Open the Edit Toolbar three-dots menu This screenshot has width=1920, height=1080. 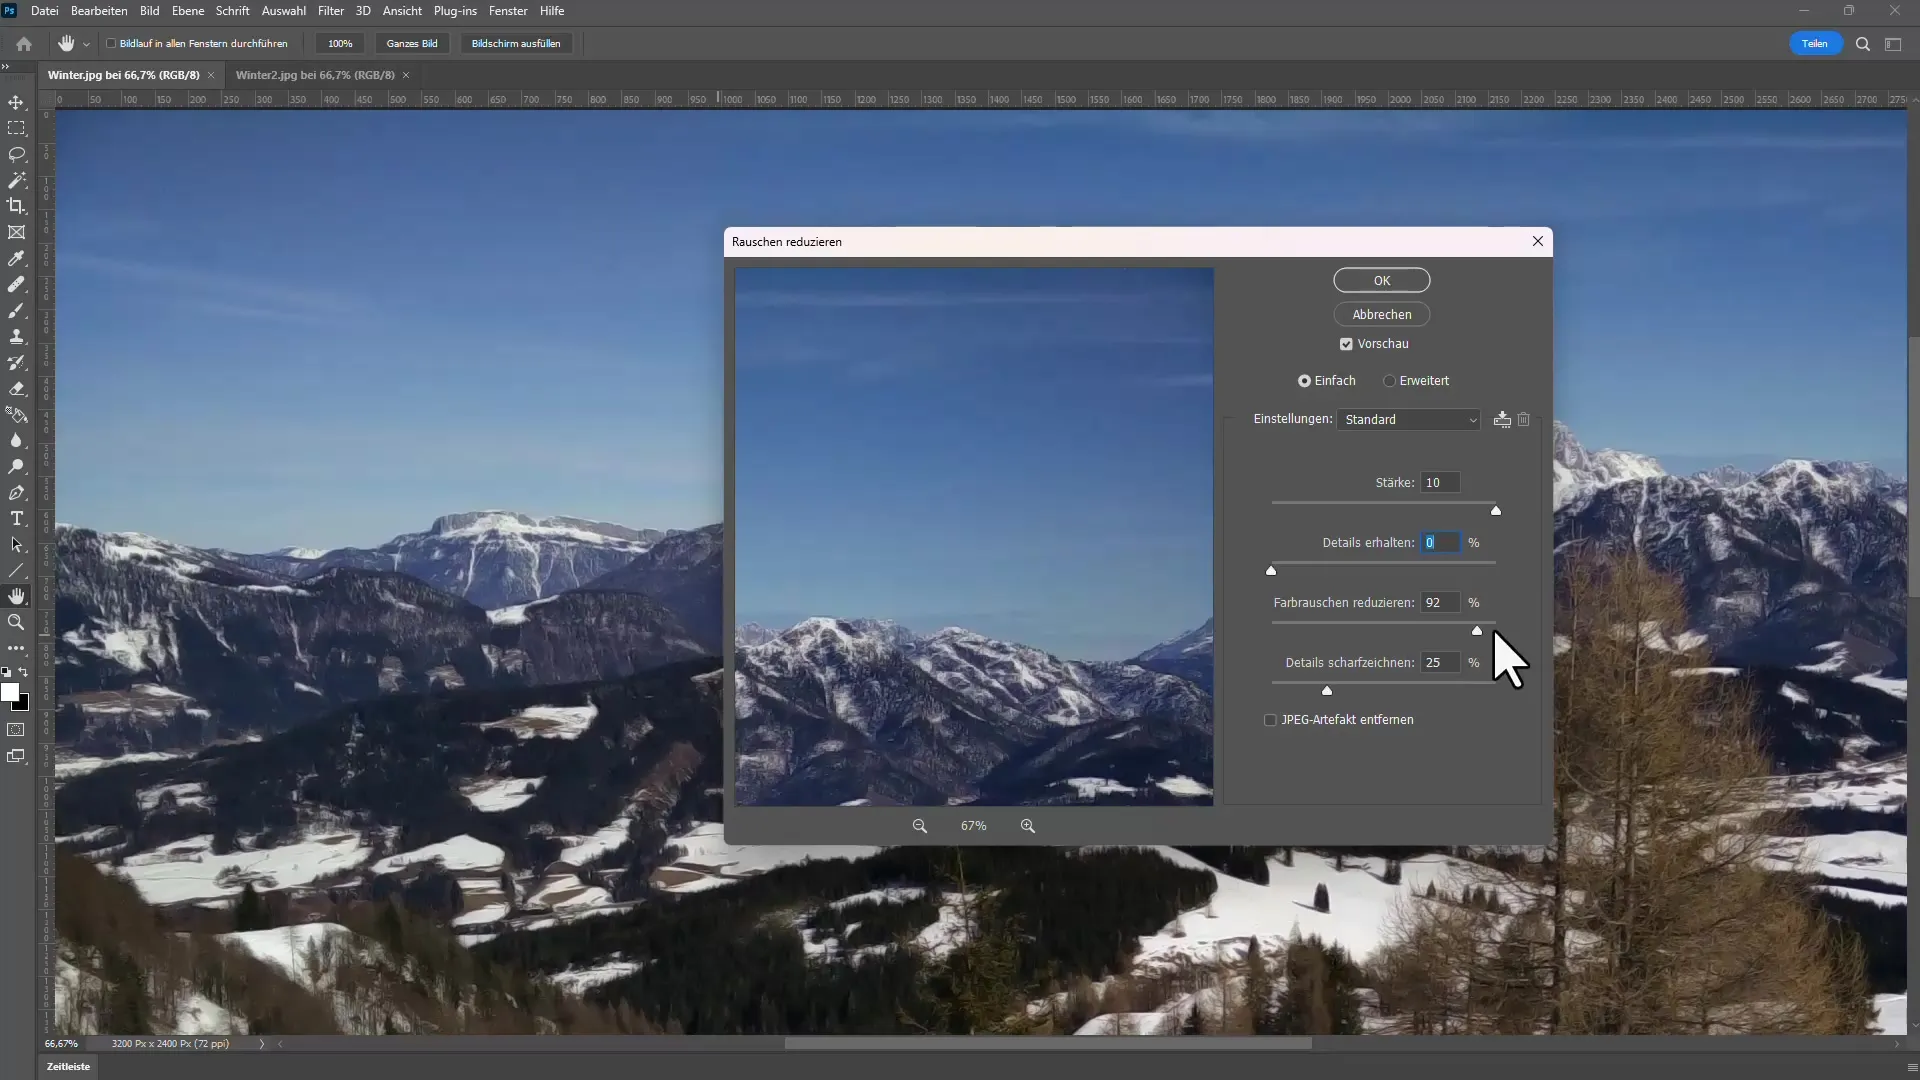(x=17, y=648)
